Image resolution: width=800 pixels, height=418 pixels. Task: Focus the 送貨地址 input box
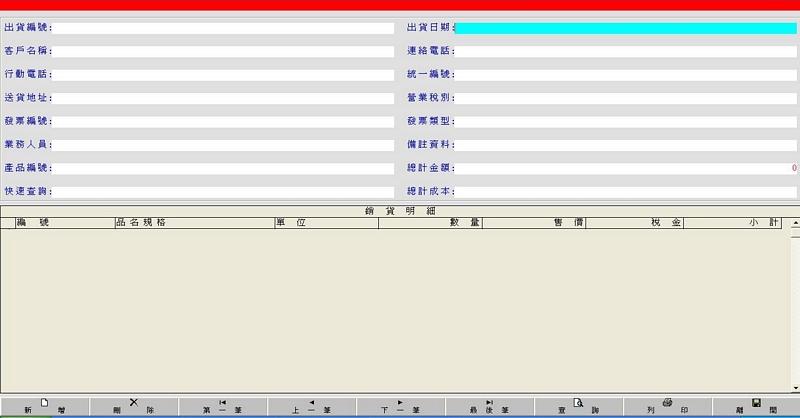(223, 98)
